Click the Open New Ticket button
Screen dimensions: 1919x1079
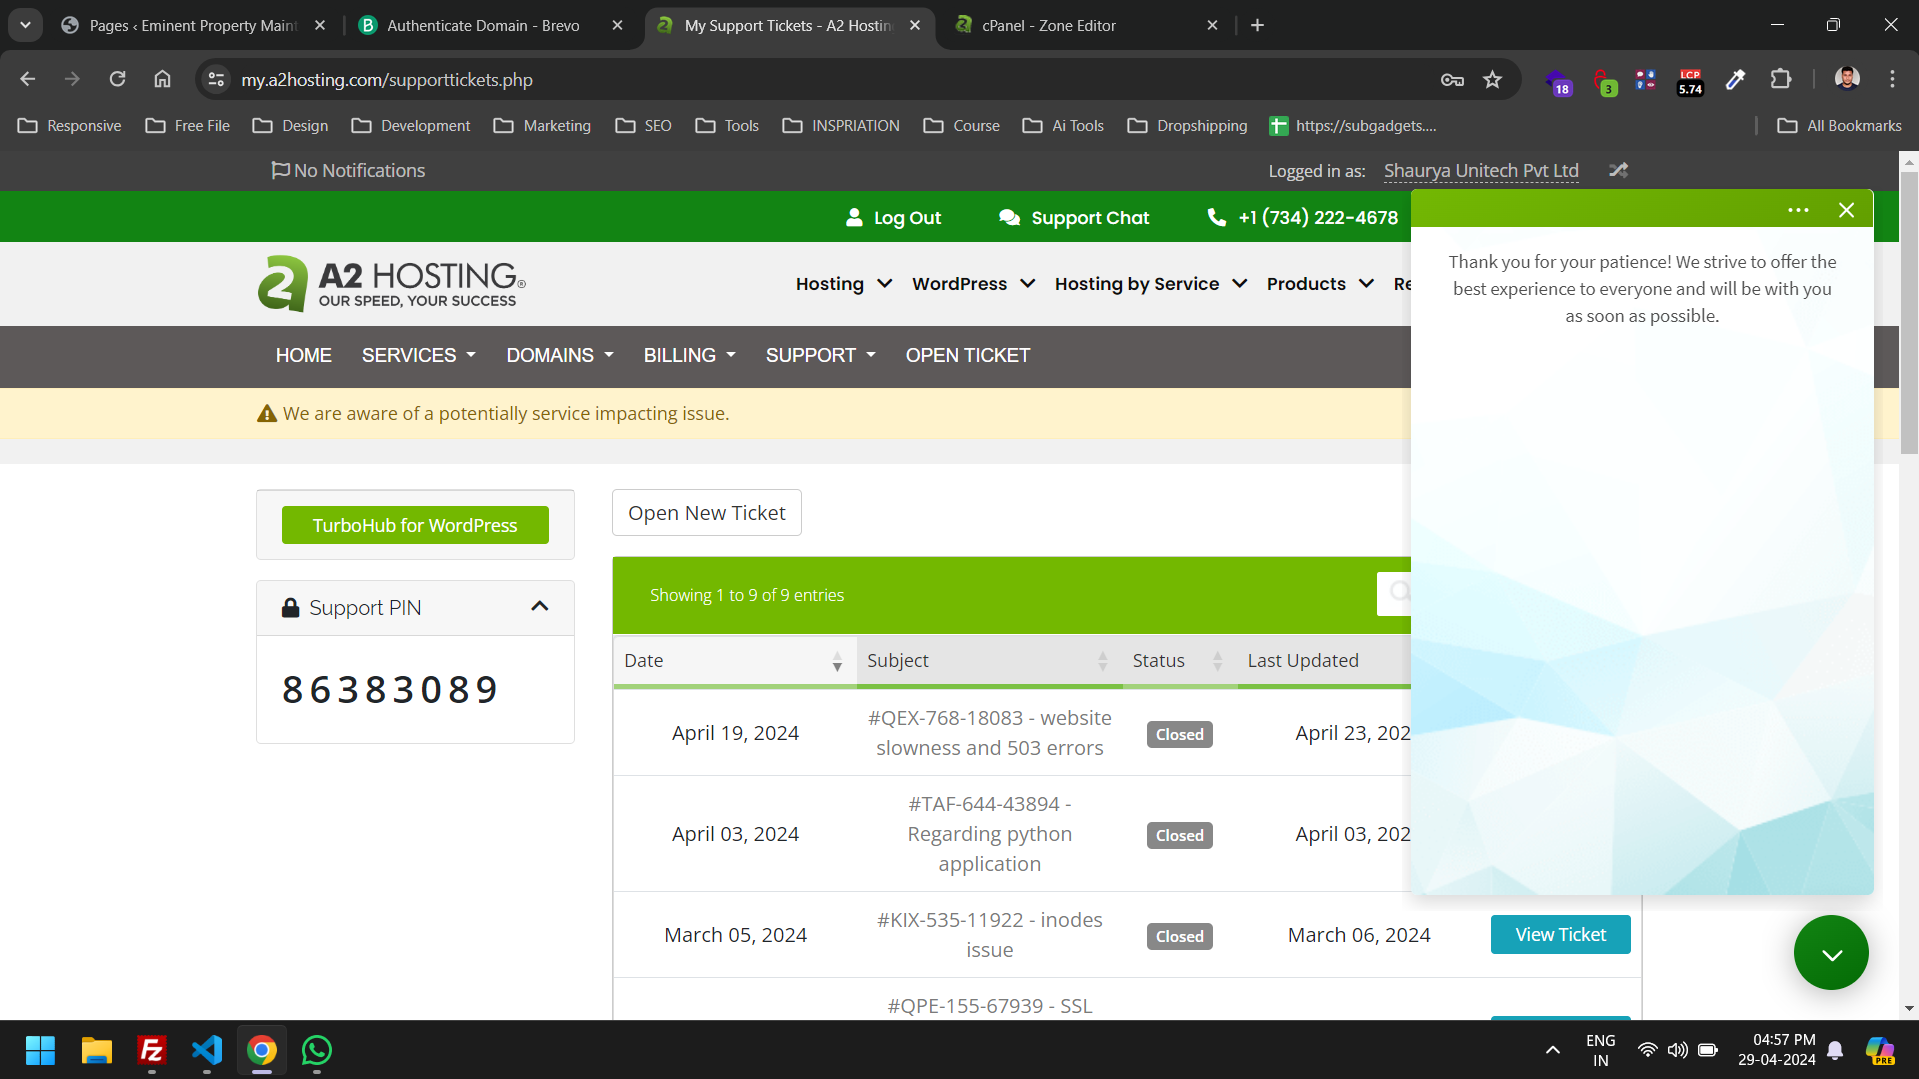[x=706, y=513]
